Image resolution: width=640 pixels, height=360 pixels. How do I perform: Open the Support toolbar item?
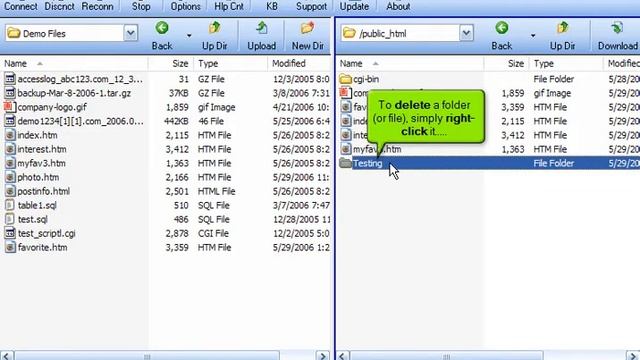click(311, 7)
